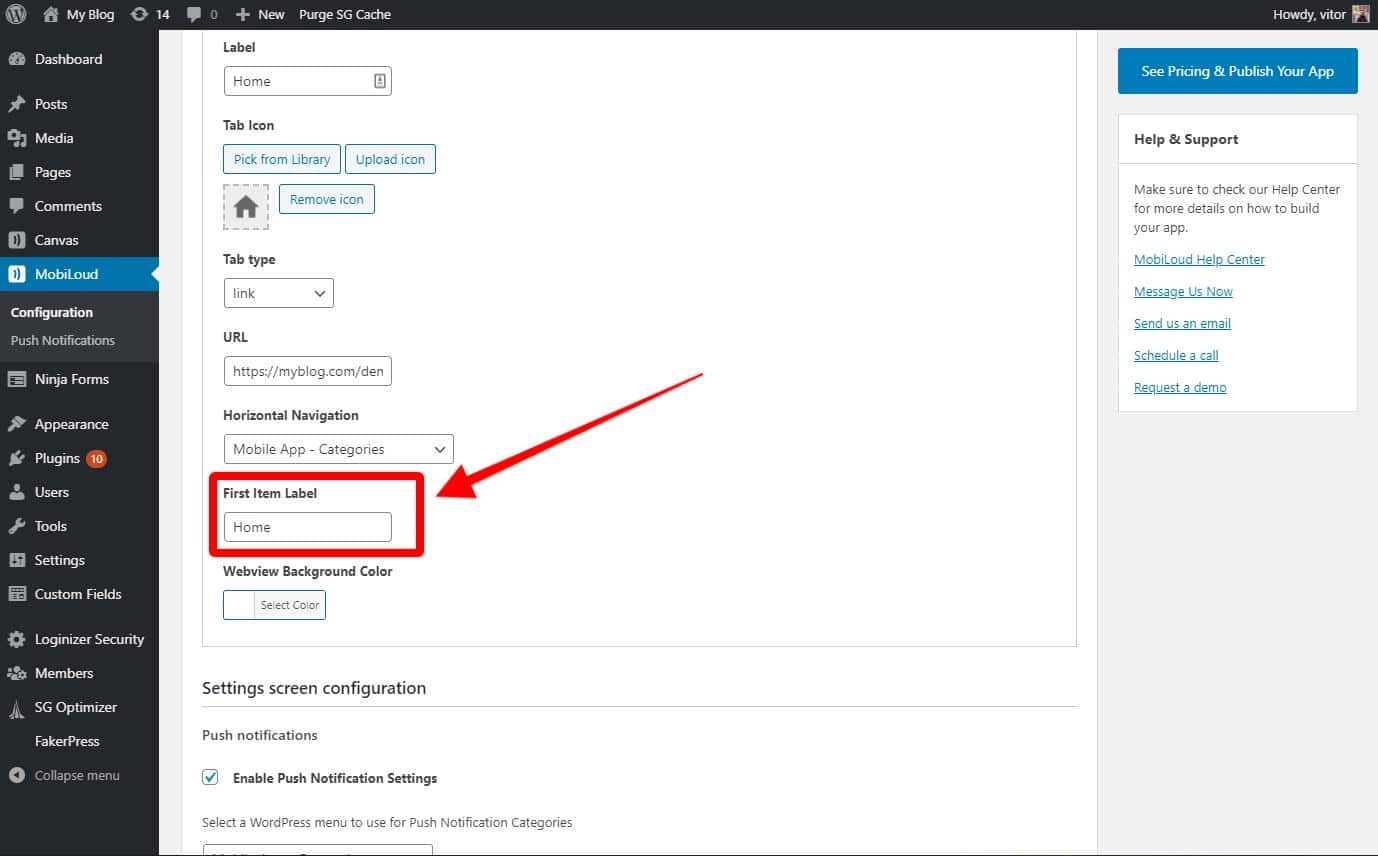Click the Loginizer Security gear icon
Viewport: 1378px width, 856px height.
(17, 639)
